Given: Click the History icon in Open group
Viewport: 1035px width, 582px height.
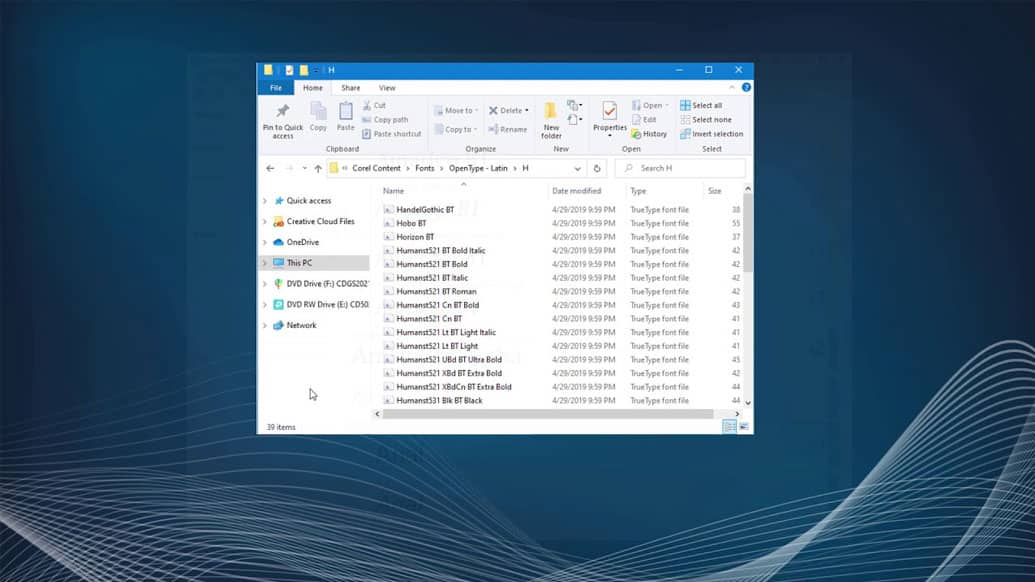Looking at the screenshot, I should (x=649, y=134).
